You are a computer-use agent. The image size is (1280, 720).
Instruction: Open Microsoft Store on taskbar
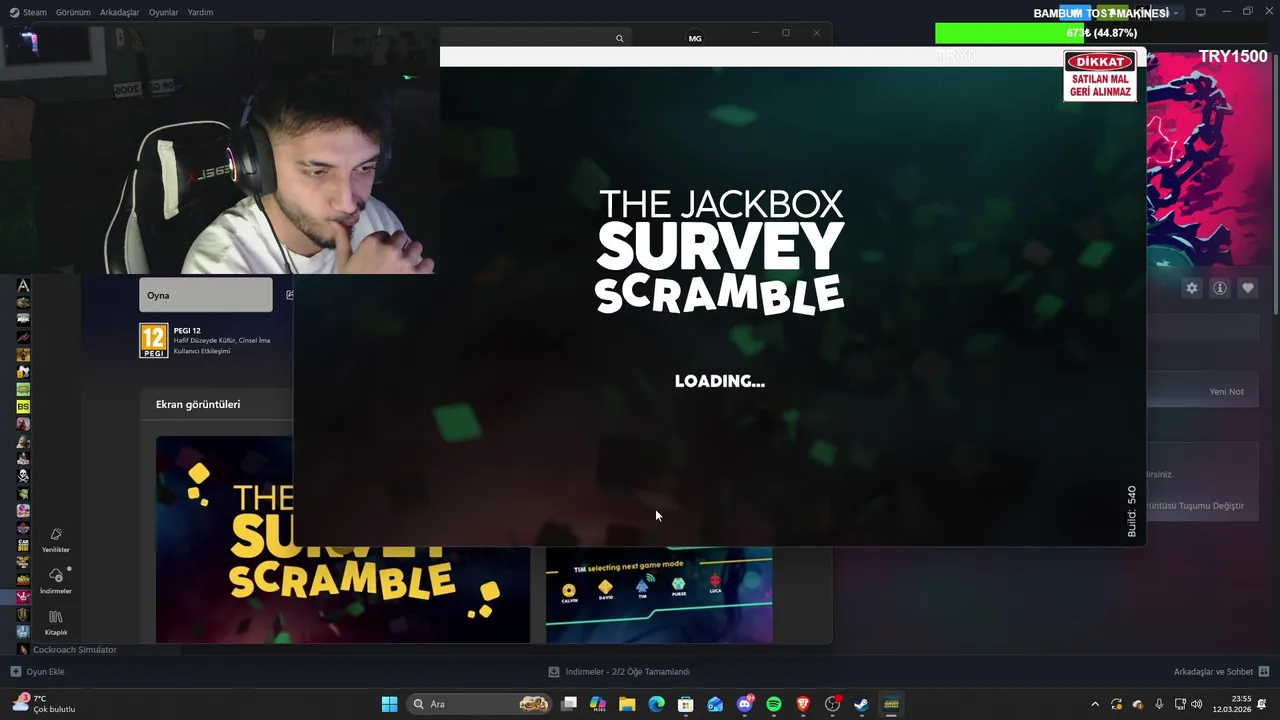(x=686, y=704)
